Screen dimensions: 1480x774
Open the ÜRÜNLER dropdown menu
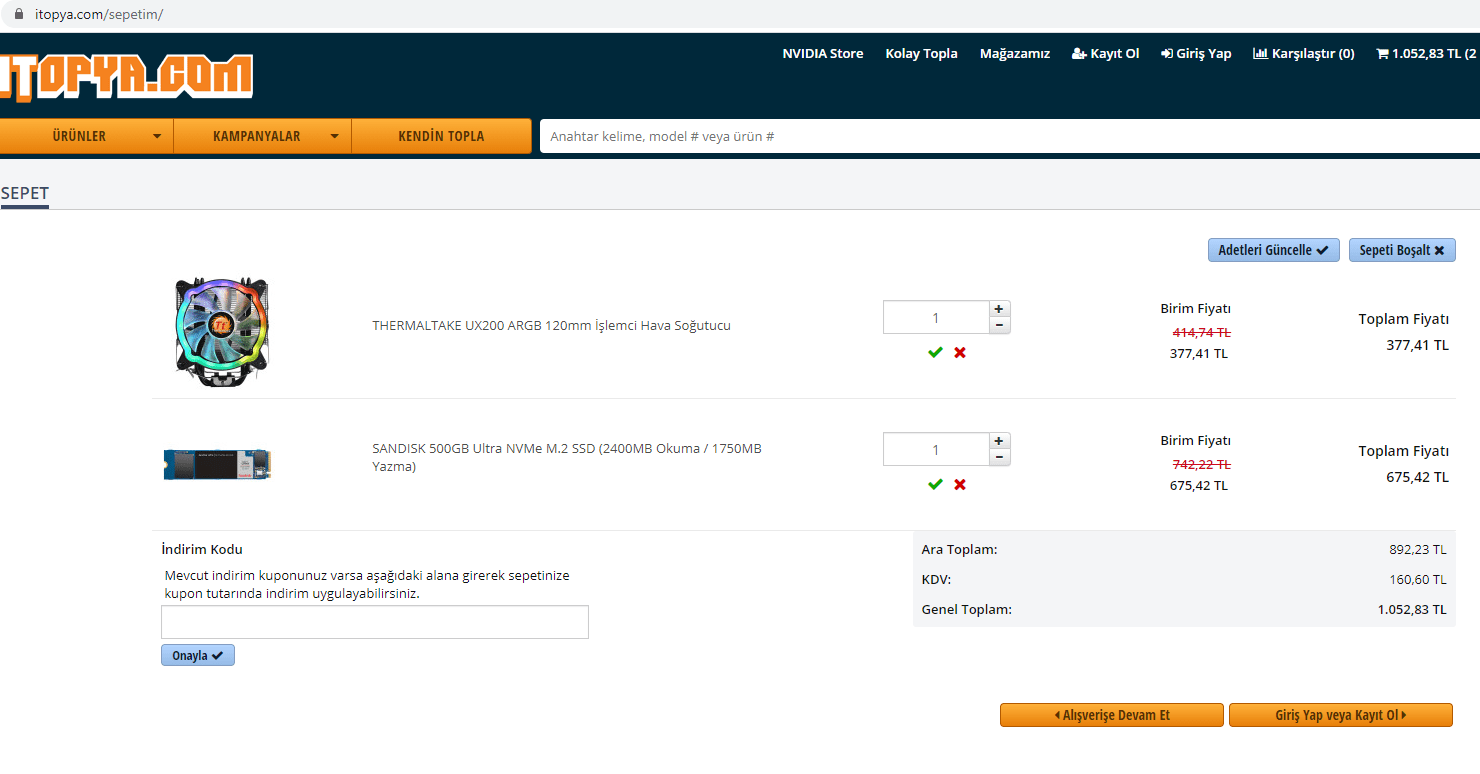pos(87,136)
